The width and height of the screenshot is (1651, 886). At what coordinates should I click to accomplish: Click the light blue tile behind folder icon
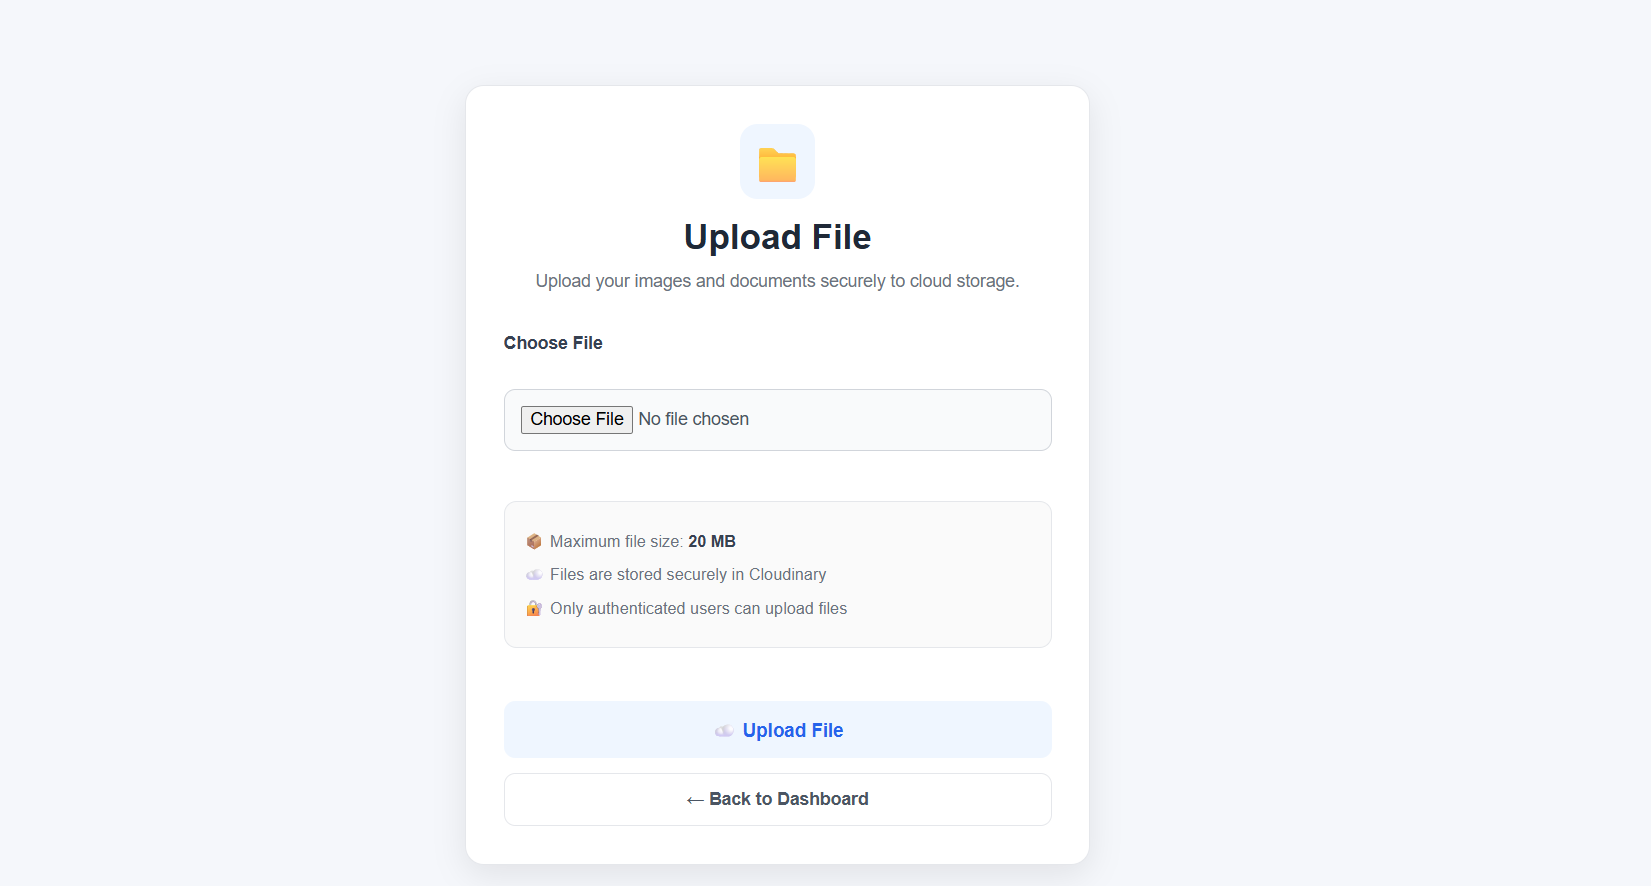pyautogui.click(x=777, y=161)
